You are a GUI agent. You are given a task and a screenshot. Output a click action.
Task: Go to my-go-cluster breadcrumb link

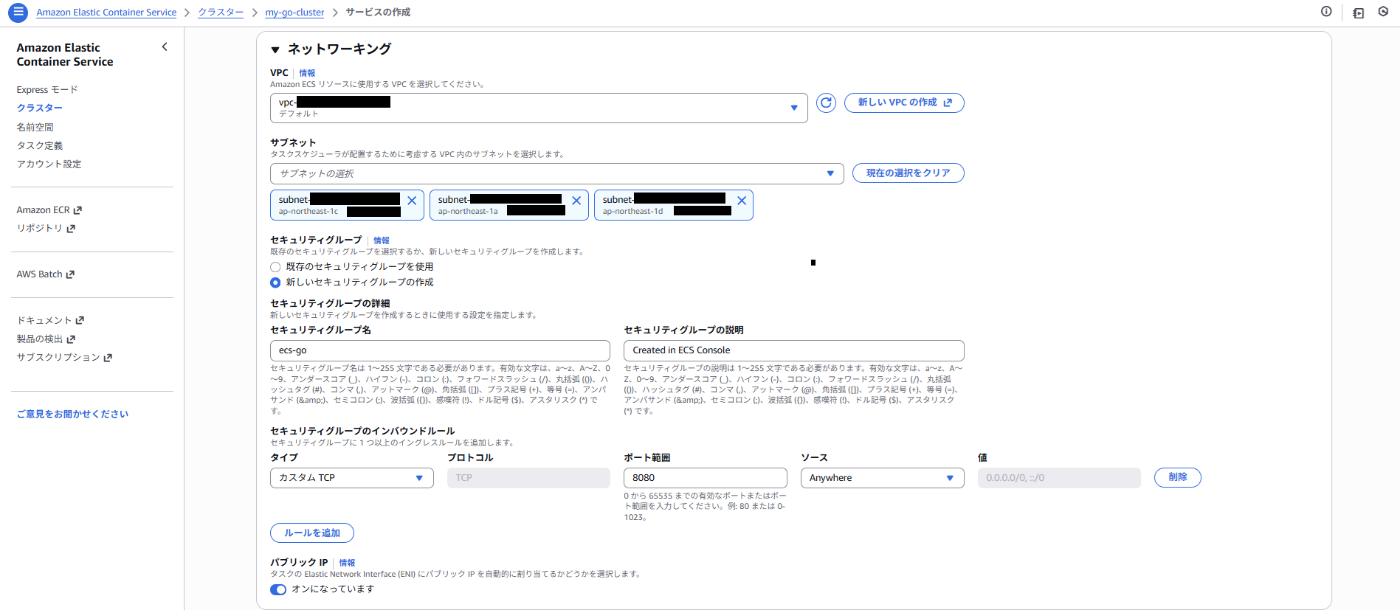[x=294, y=12]
